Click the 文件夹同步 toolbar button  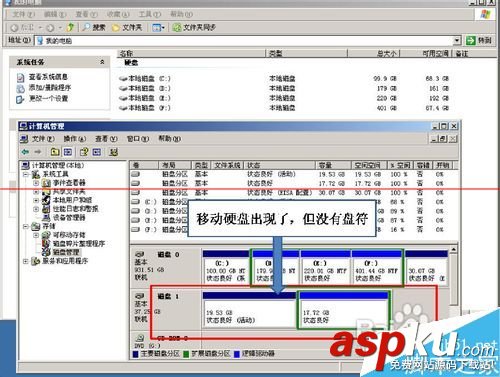[x=194, y=27]
